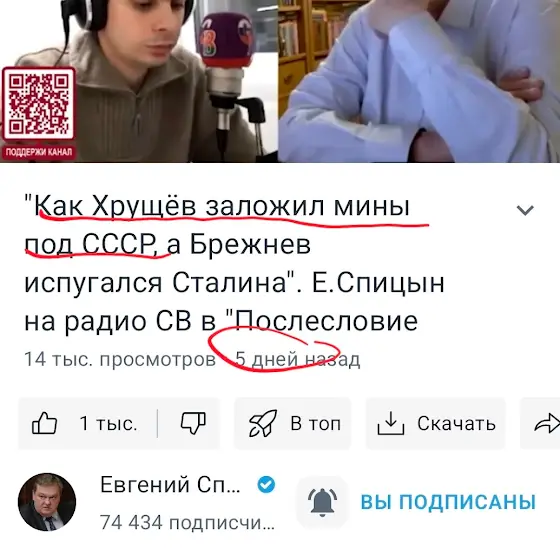The image size is (560, 560).
Task: Tap the ПОДДЕРЖИ КАНАЛ label
Action: pos(39,152)
